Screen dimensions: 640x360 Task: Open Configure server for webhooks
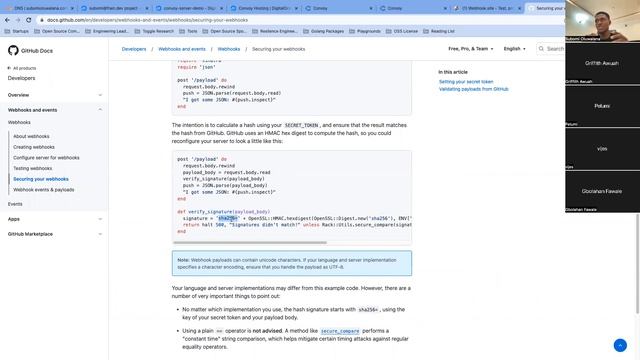[x=46, y=158]
